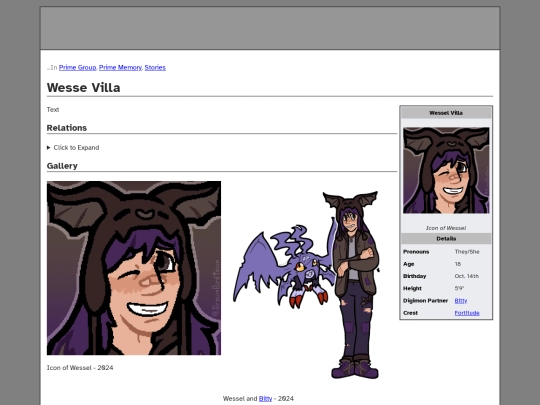Click the Relations section heading
Screen dimensions: 540x405
(67, 128)
